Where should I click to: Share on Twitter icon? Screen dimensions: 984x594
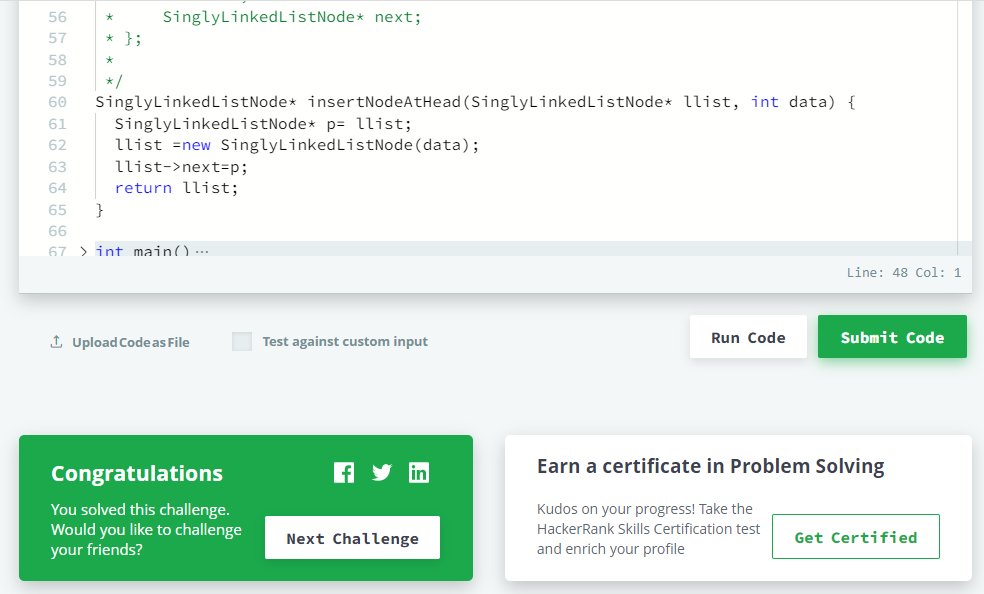pos(382,472)
